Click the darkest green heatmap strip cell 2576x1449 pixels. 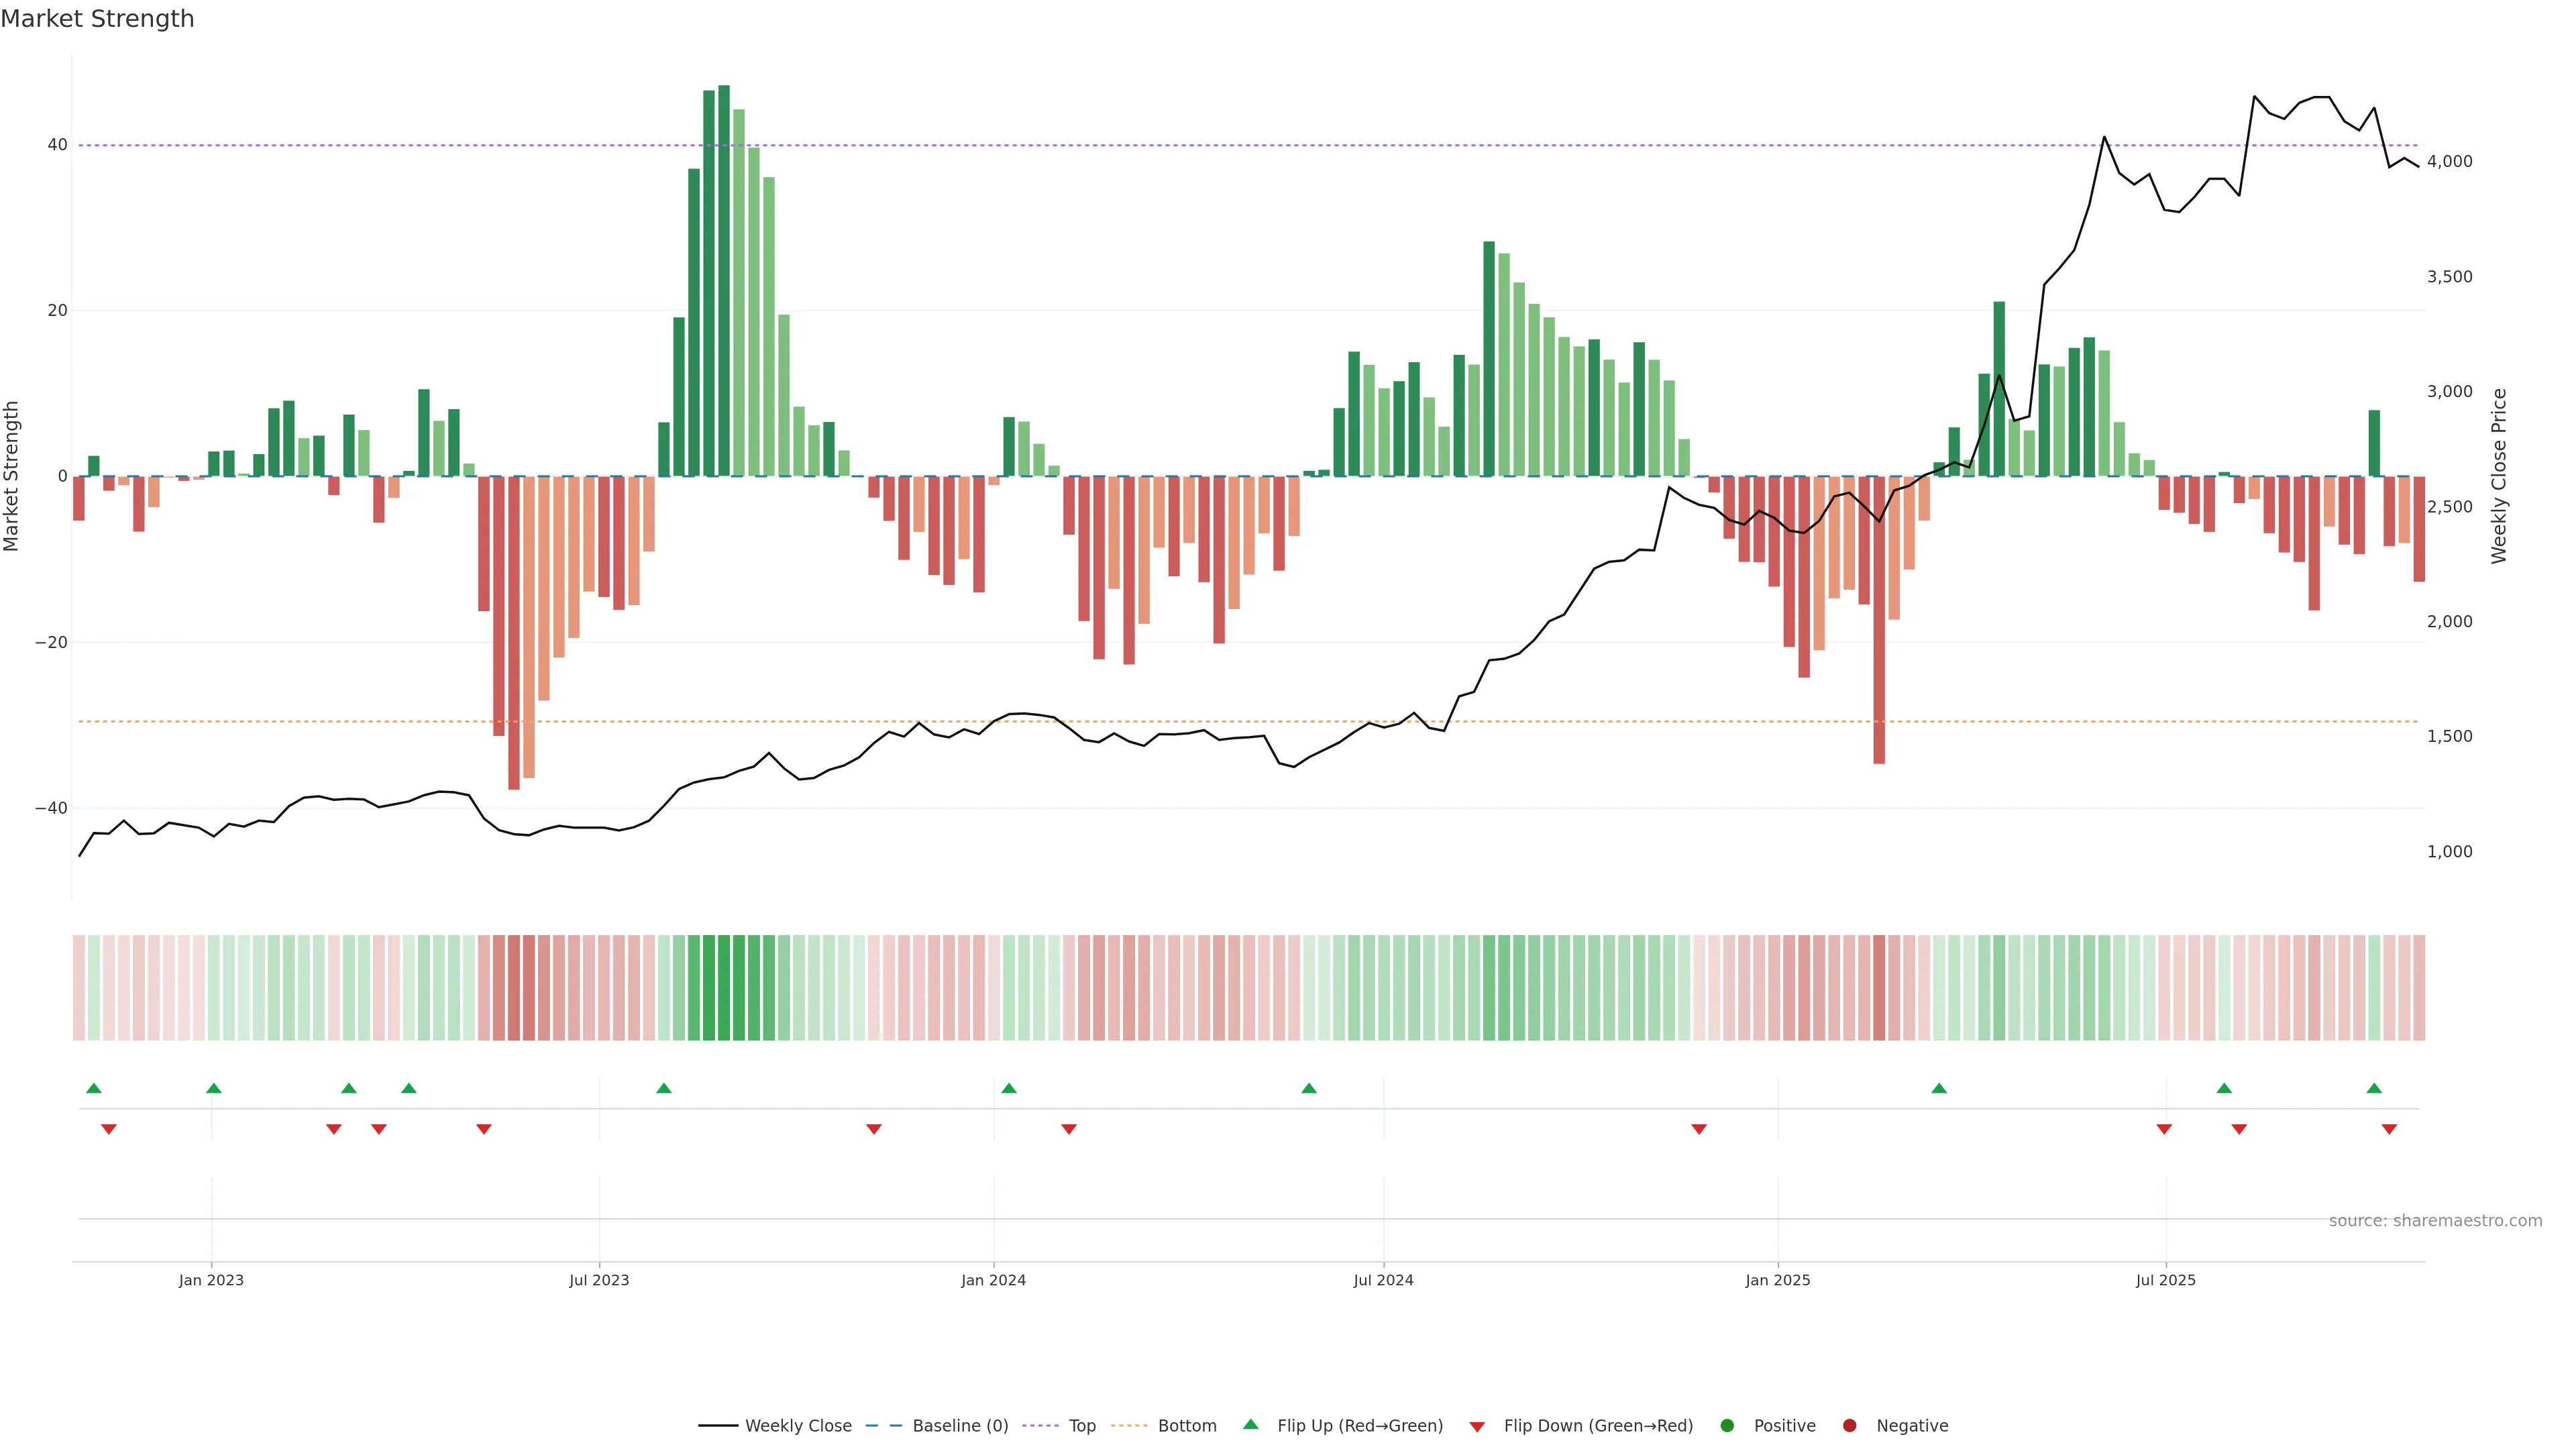[x=724, y=987]
